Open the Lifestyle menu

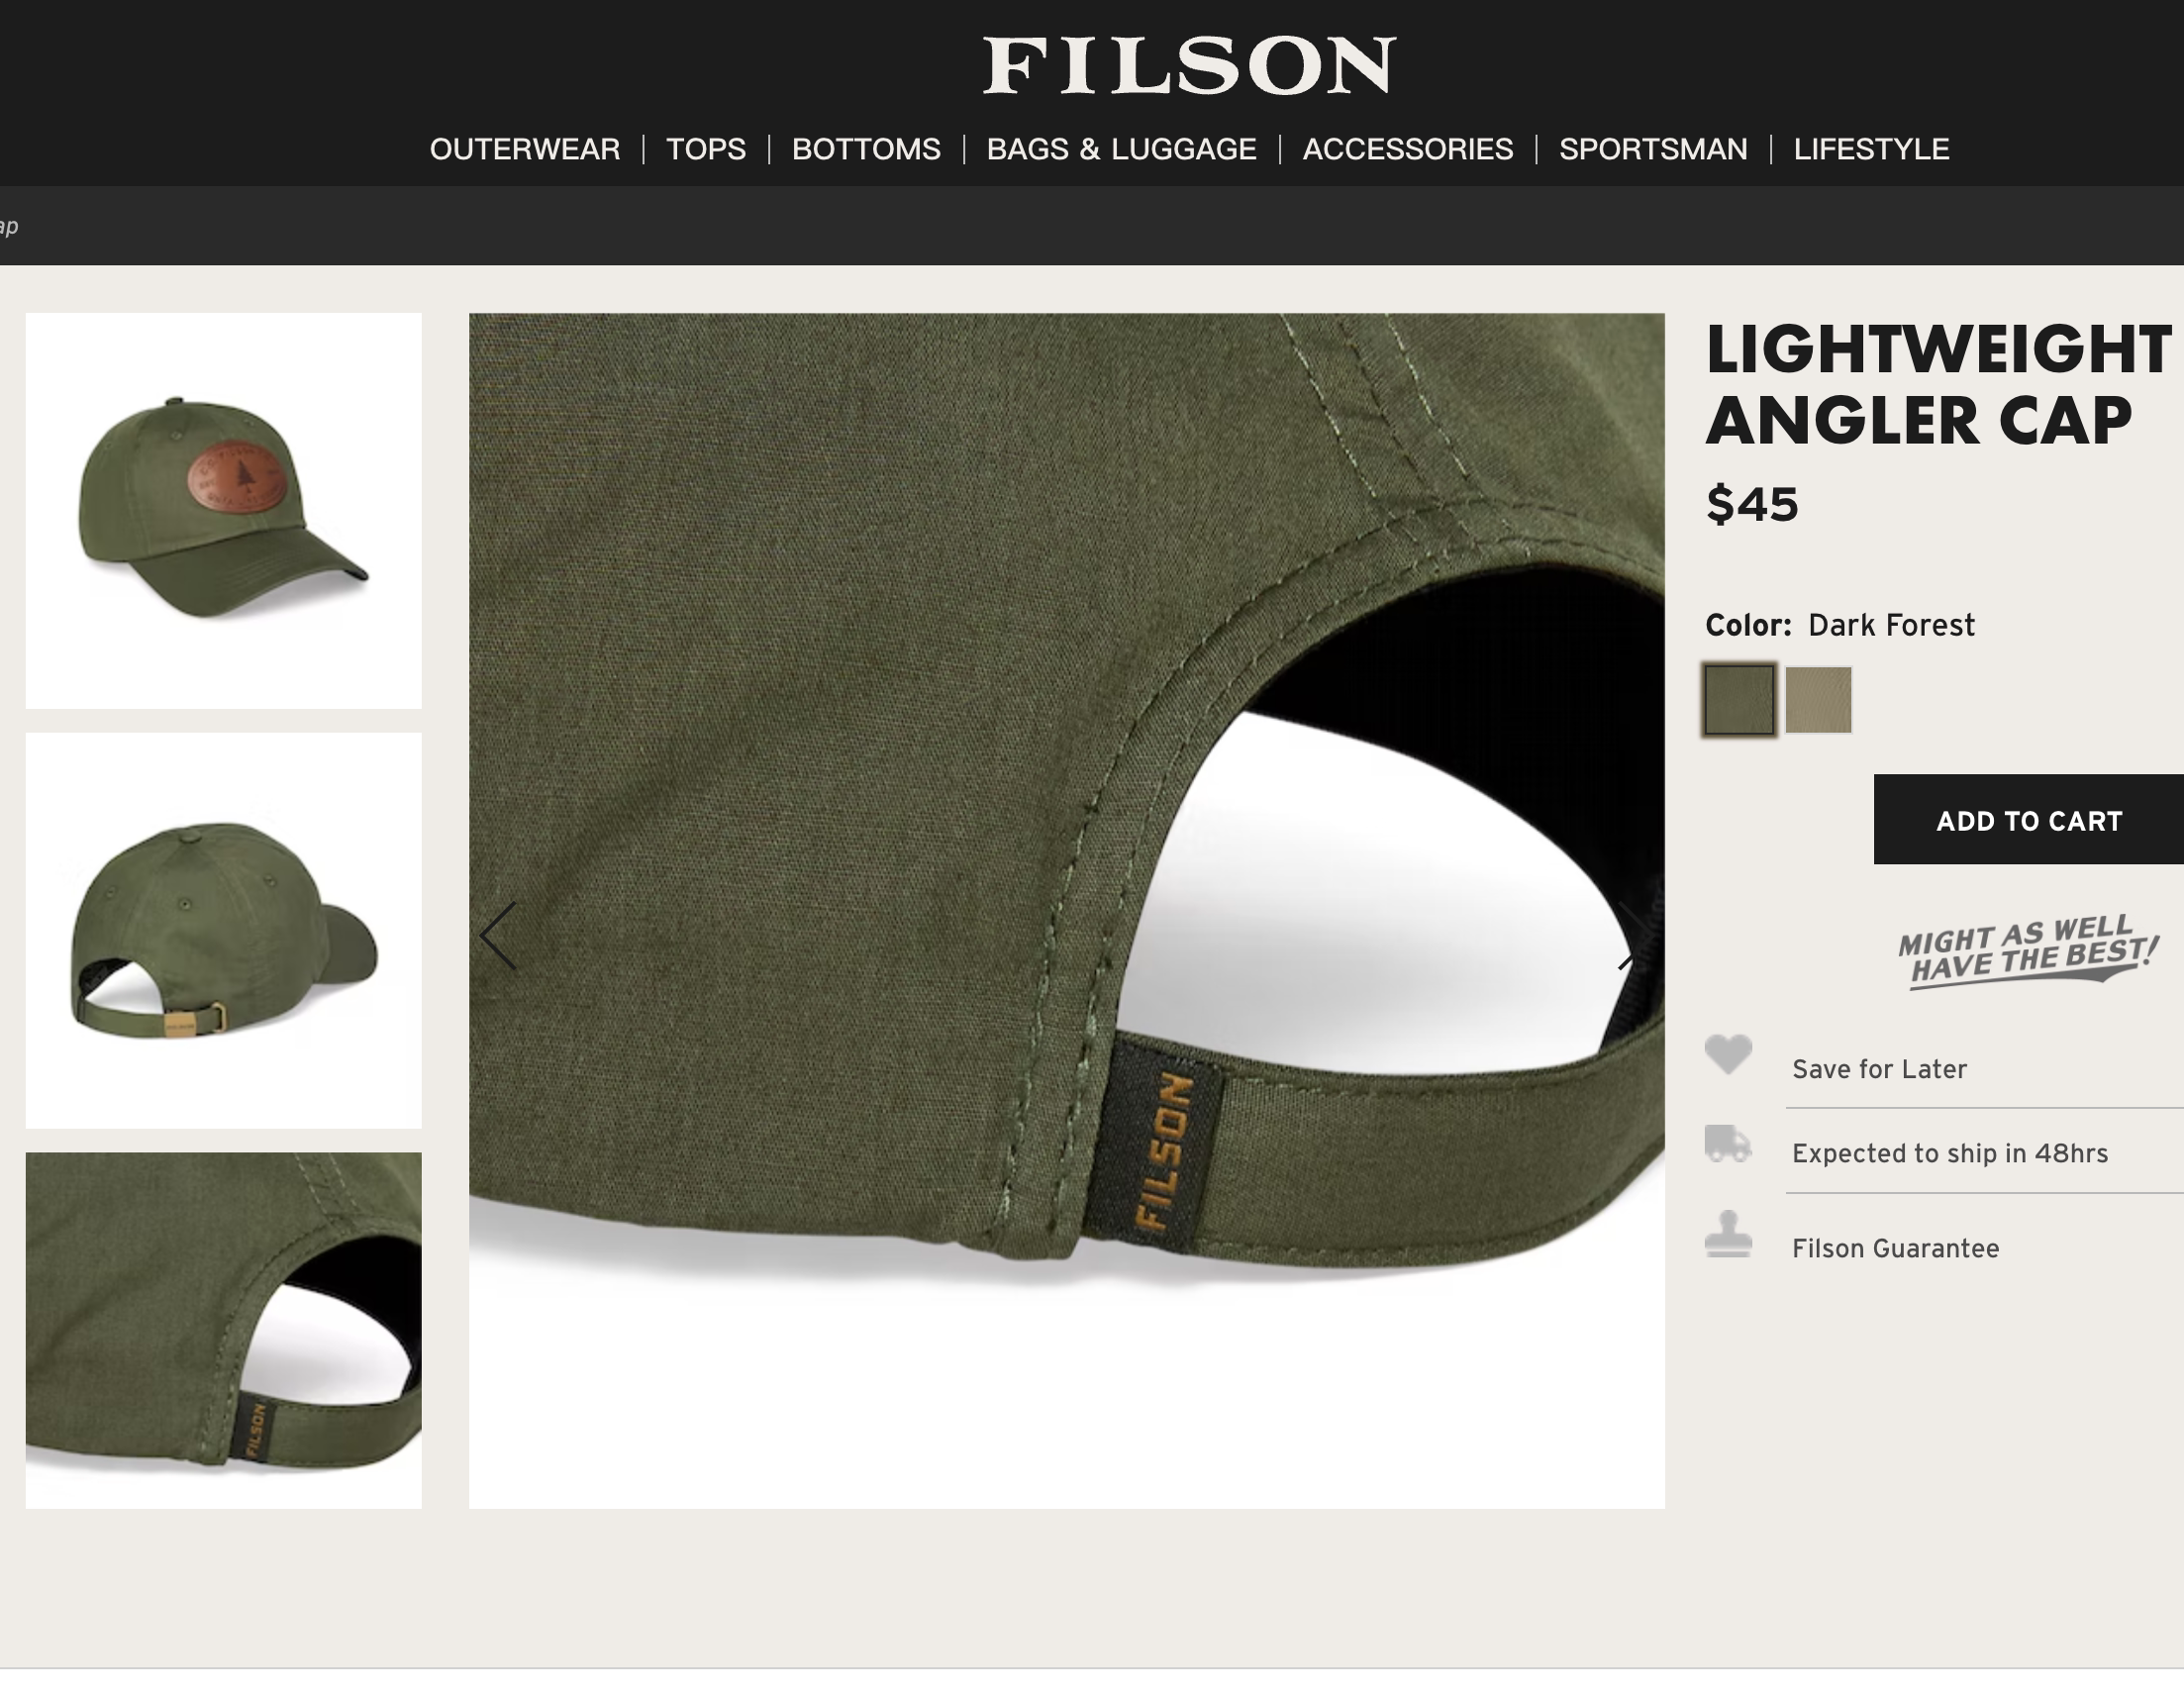coord(1871,149)
